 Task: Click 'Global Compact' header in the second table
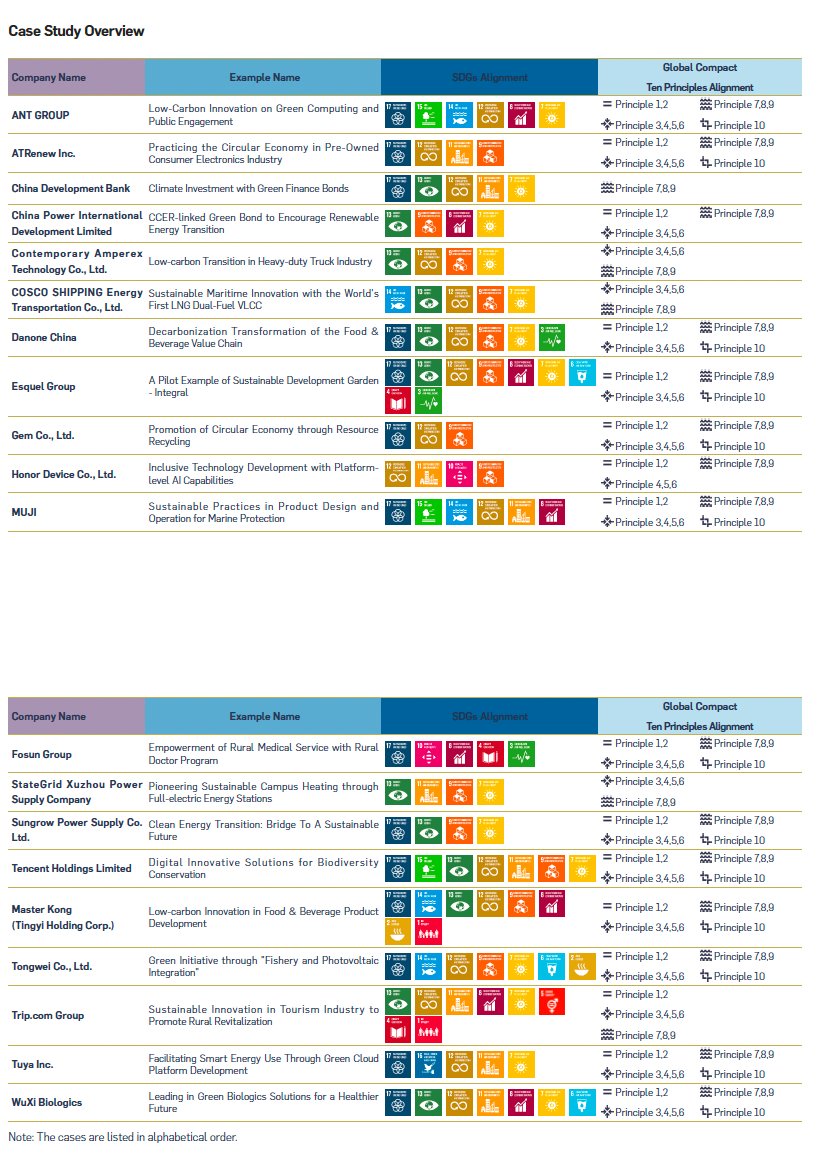click(699, 706)
